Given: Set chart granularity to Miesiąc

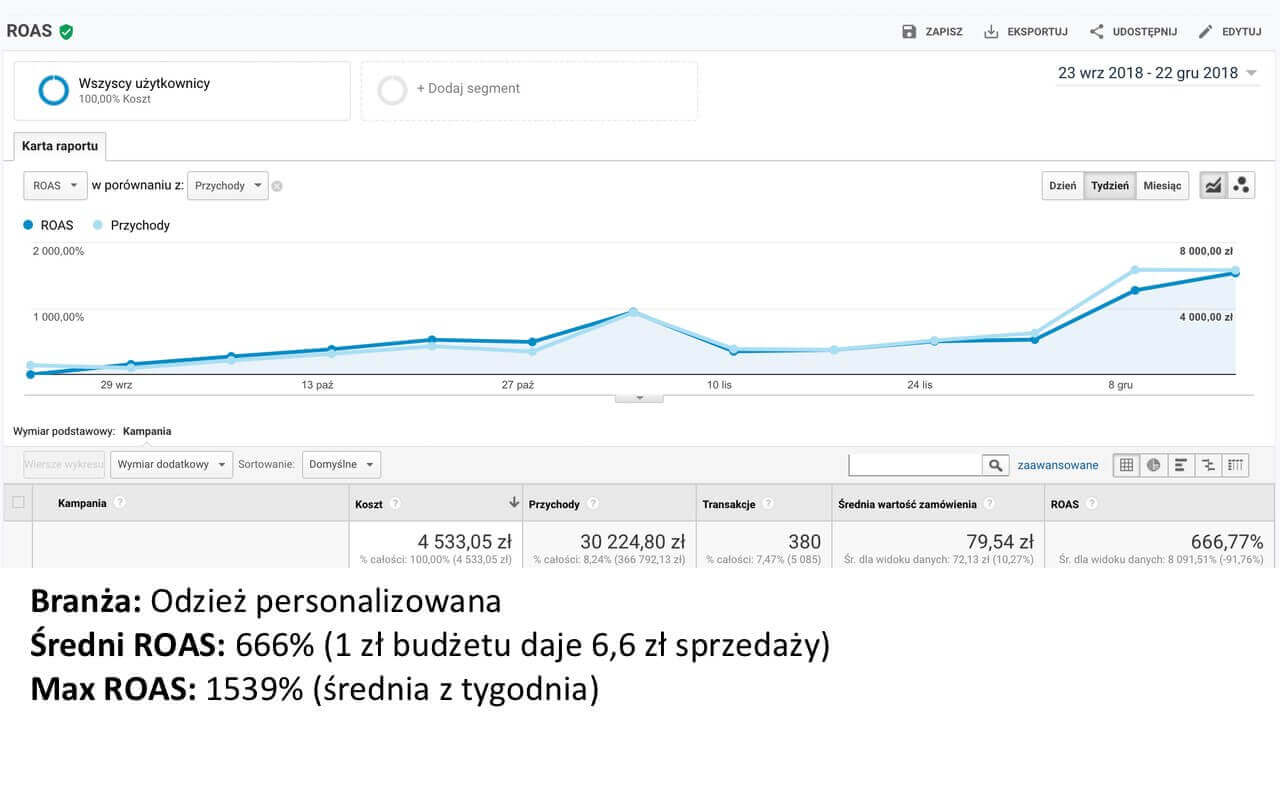Looking at the screenshot, I should click(1162, 186).
